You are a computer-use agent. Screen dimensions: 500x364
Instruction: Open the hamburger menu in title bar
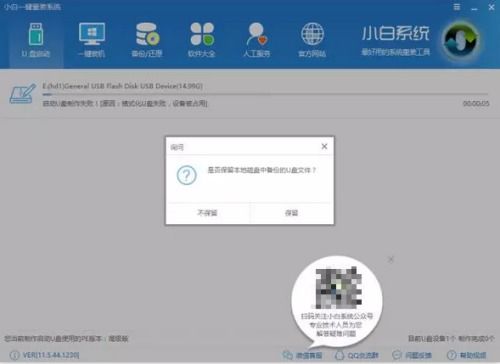click(457, 7)
